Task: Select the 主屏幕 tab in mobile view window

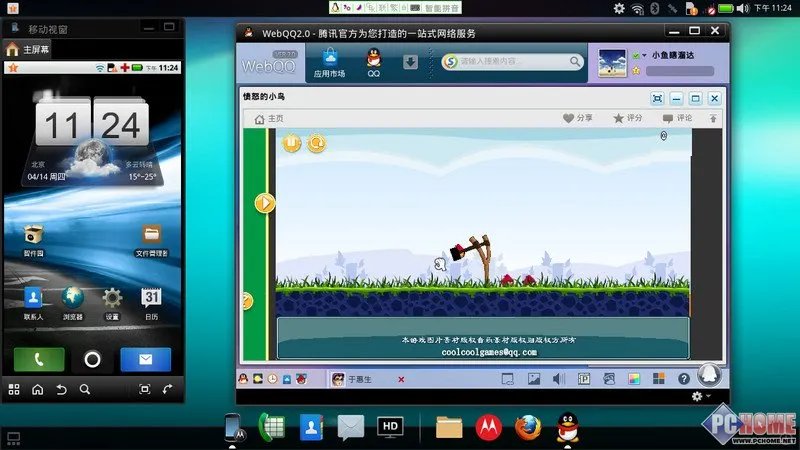Action: coord(28,49)
